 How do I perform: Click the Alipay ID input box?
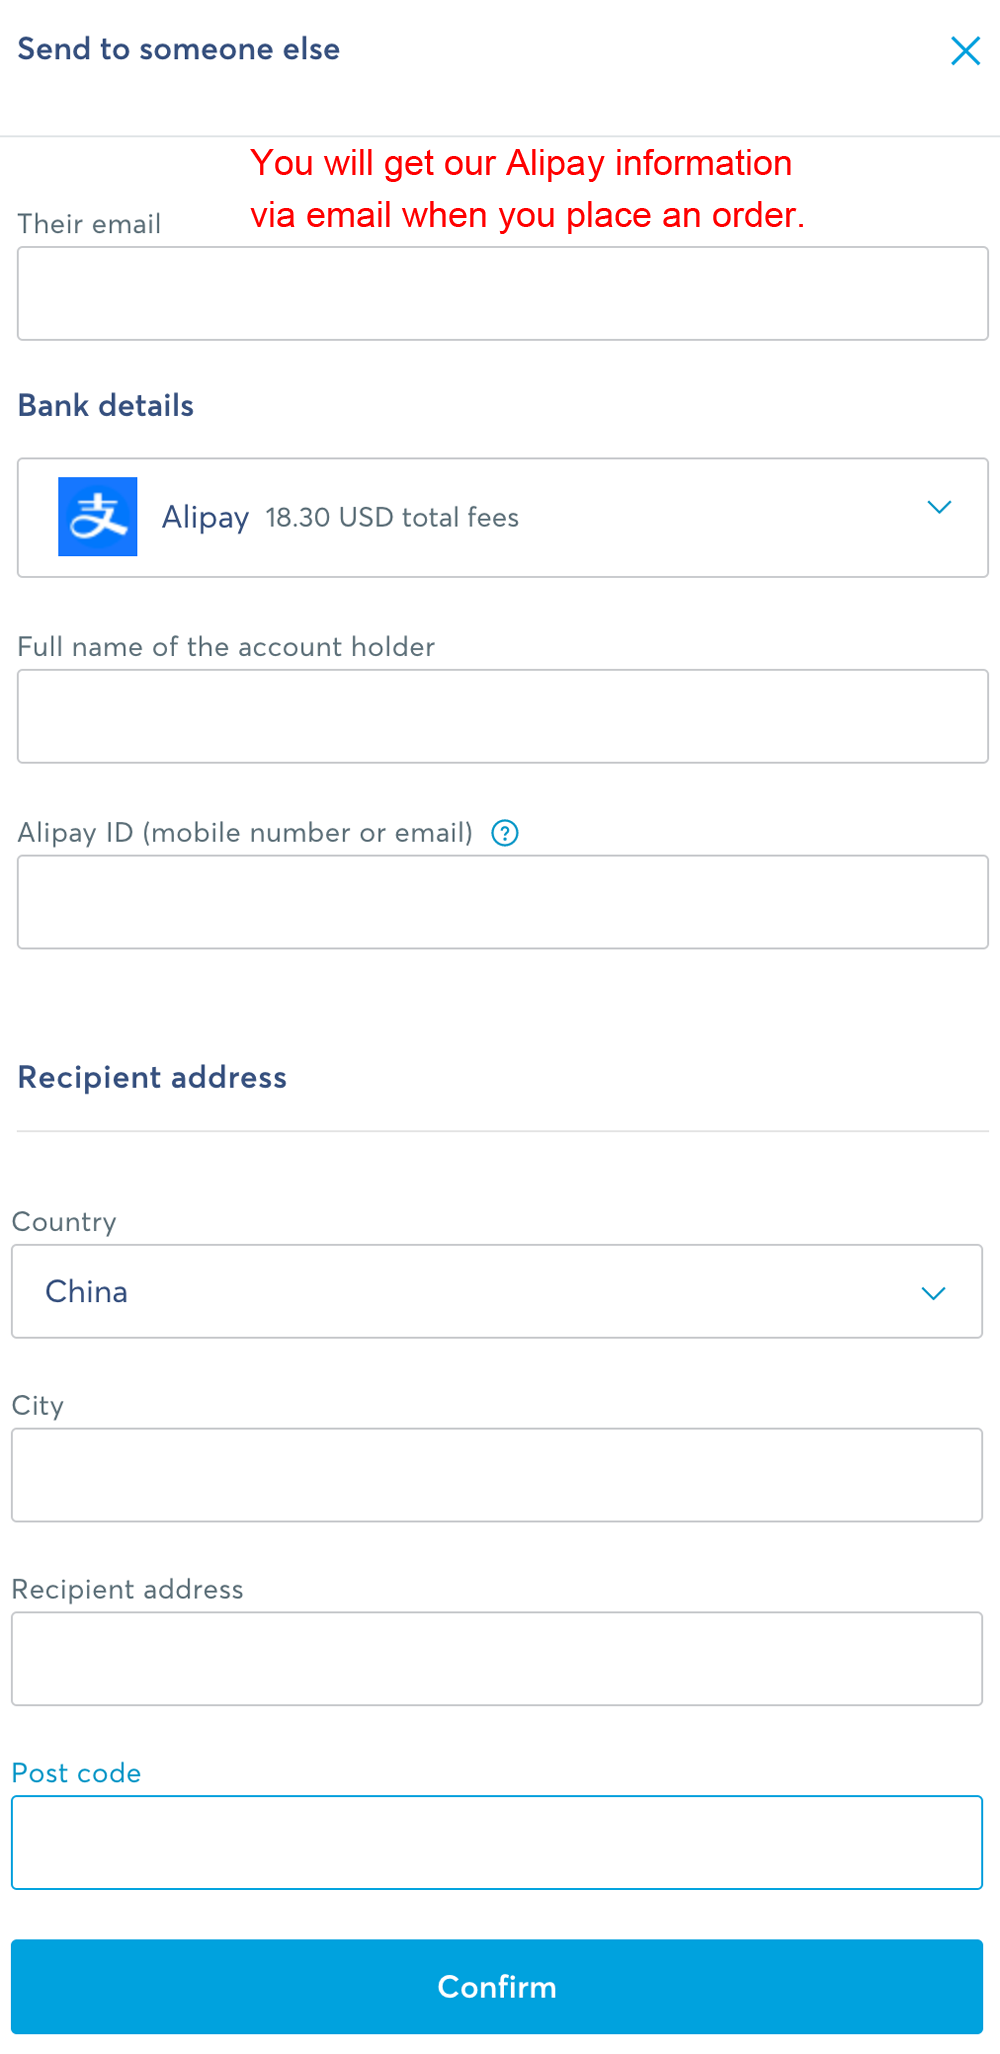pos(503,902)
